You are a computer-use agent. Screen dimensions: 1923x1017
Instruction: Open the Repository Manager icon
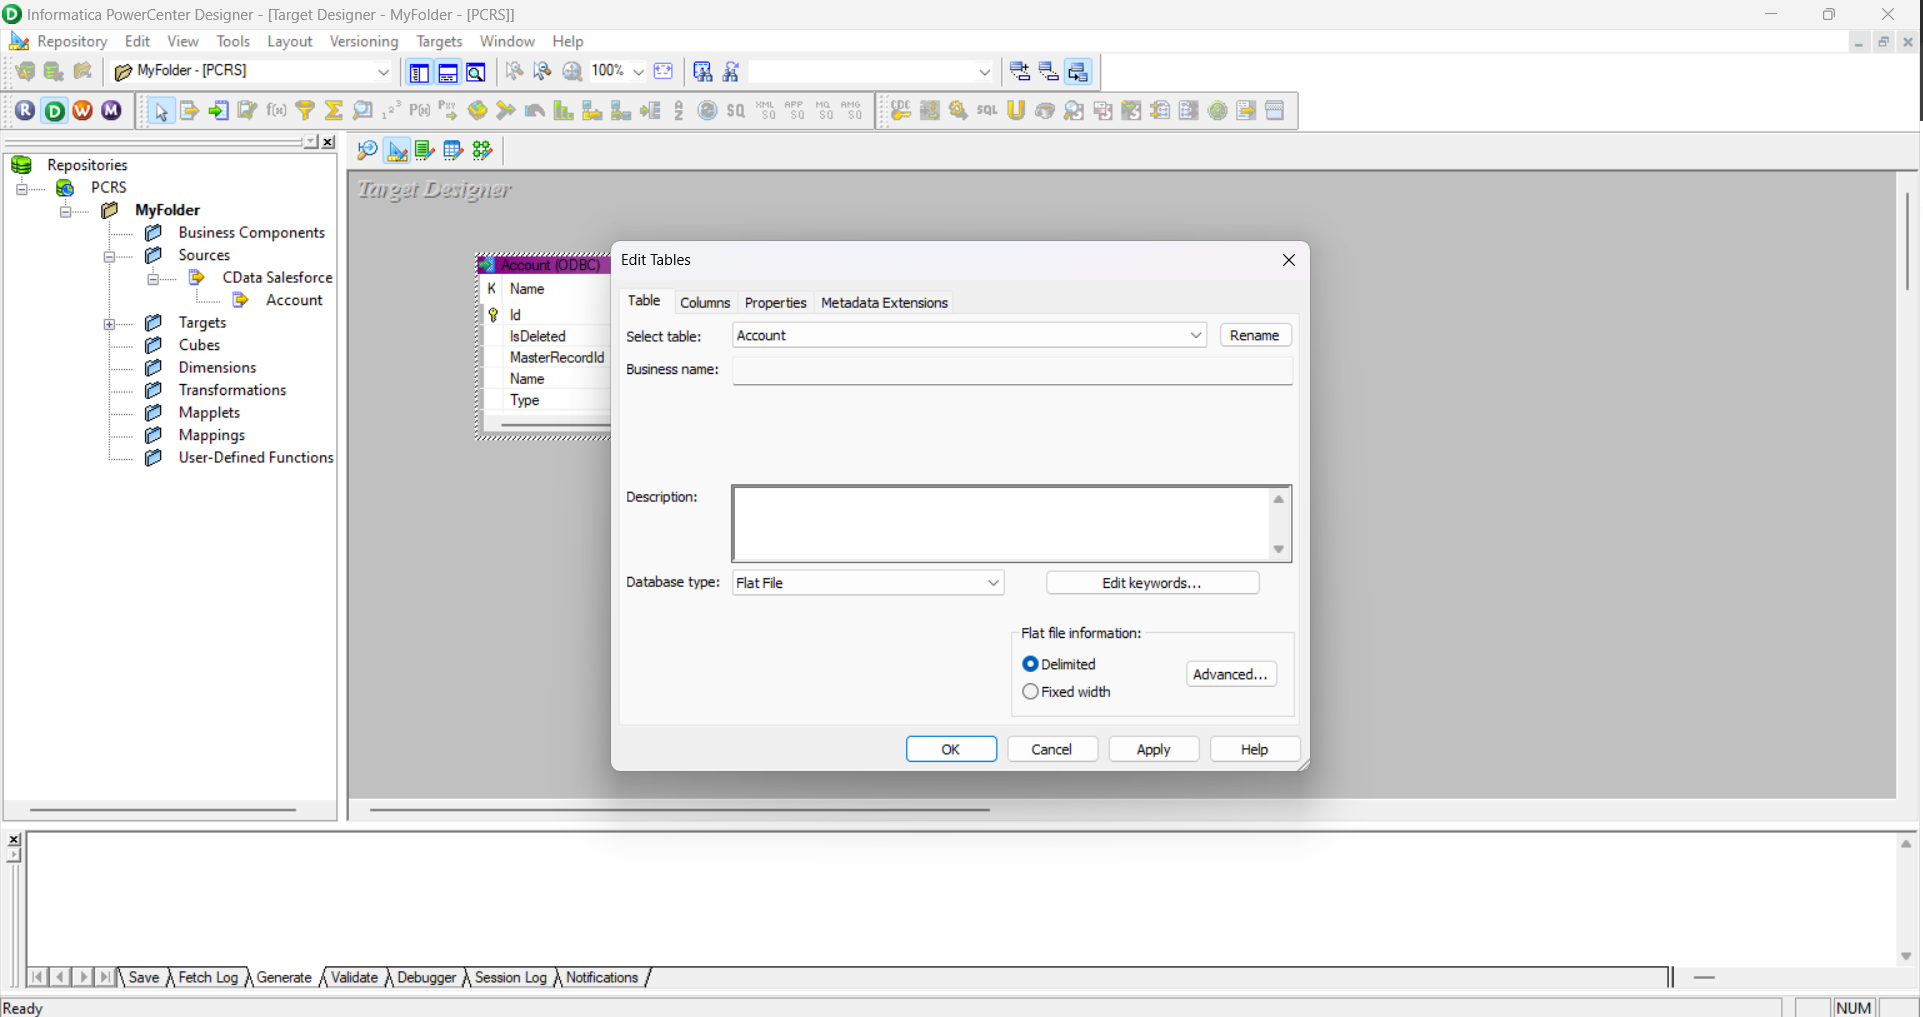(x=25, y=110)
